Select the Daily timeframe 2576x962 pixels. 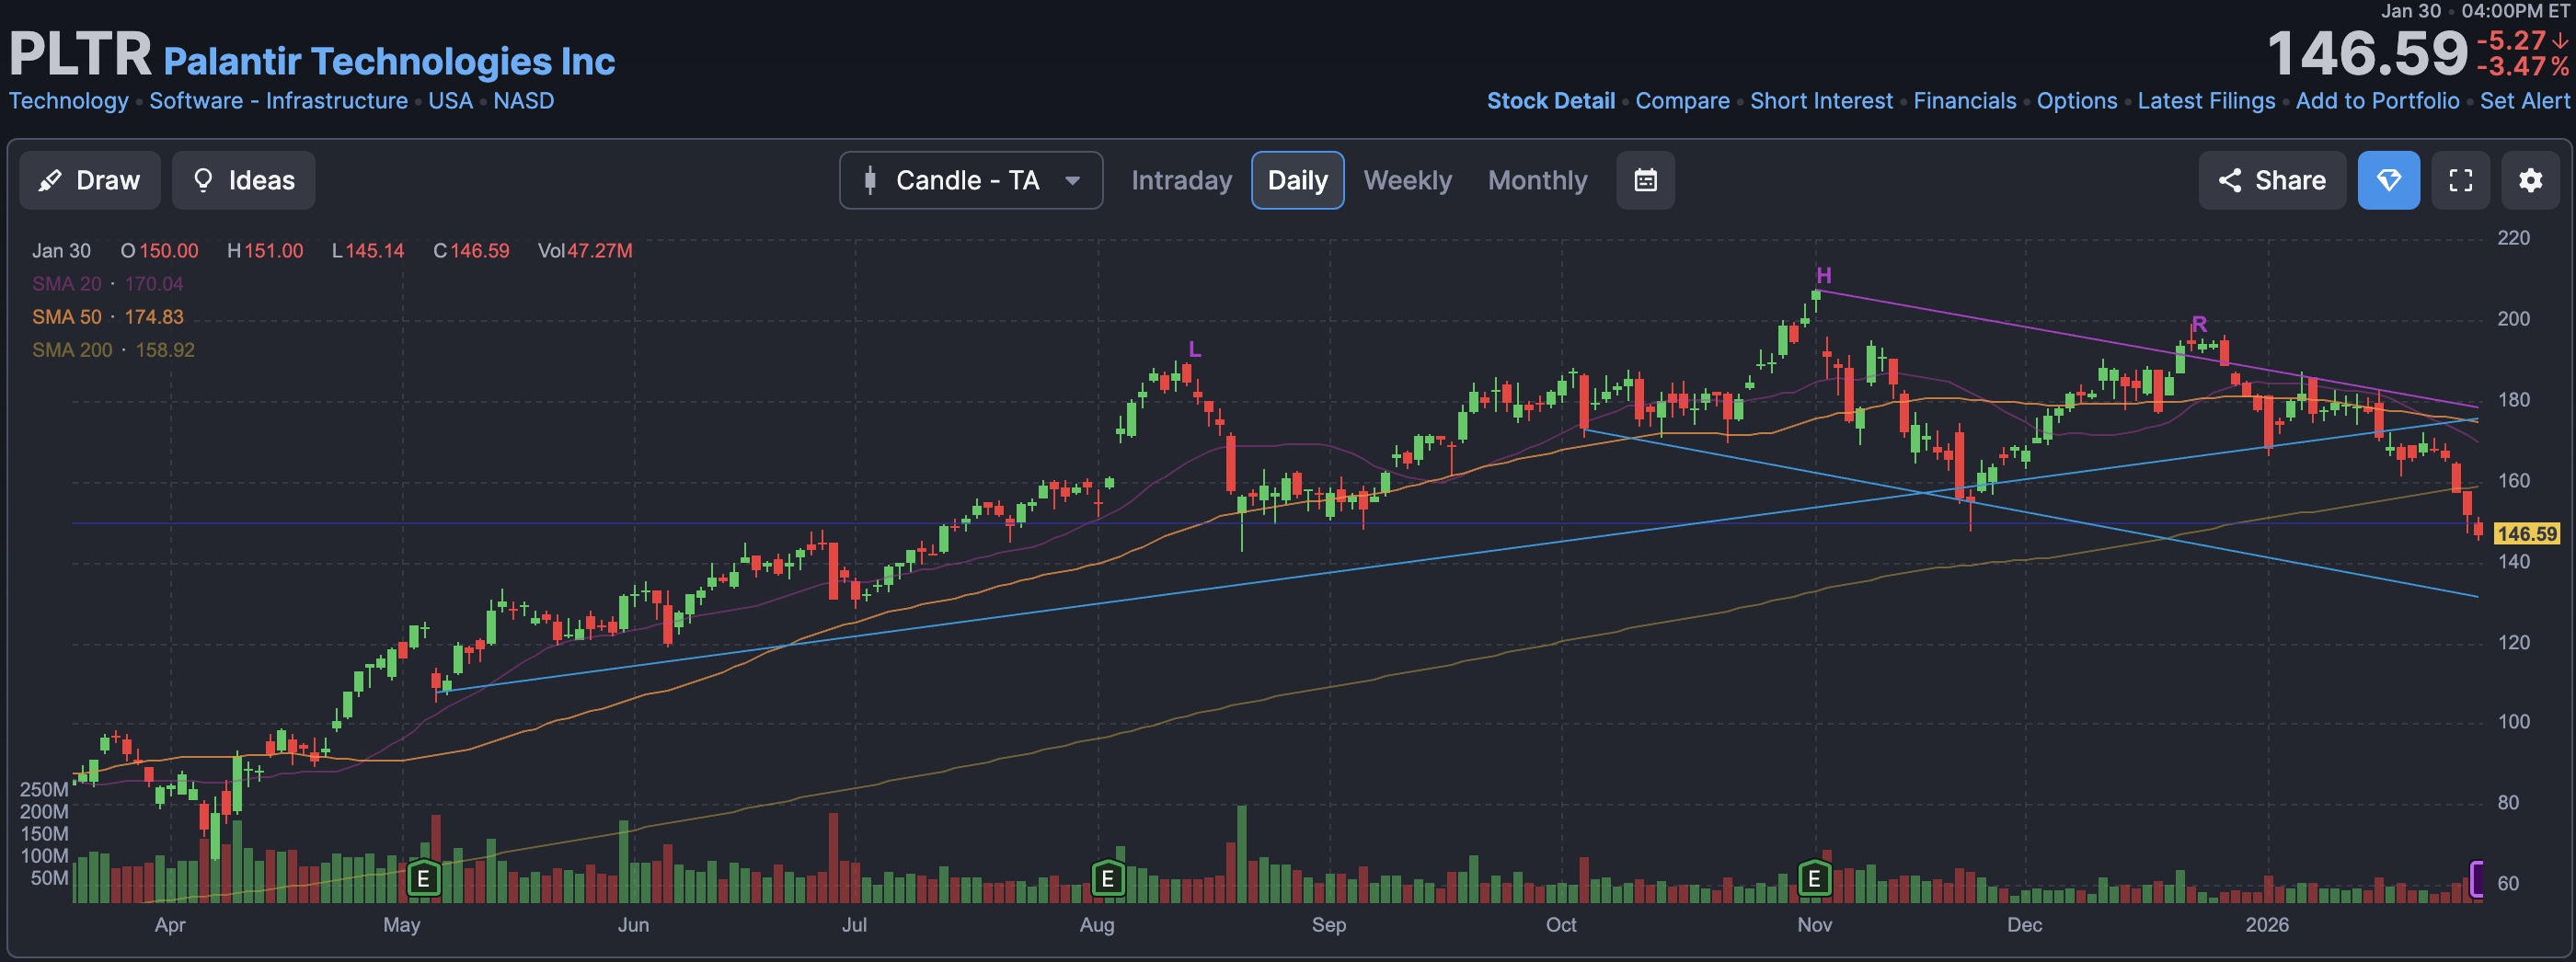click(1297, 180)
